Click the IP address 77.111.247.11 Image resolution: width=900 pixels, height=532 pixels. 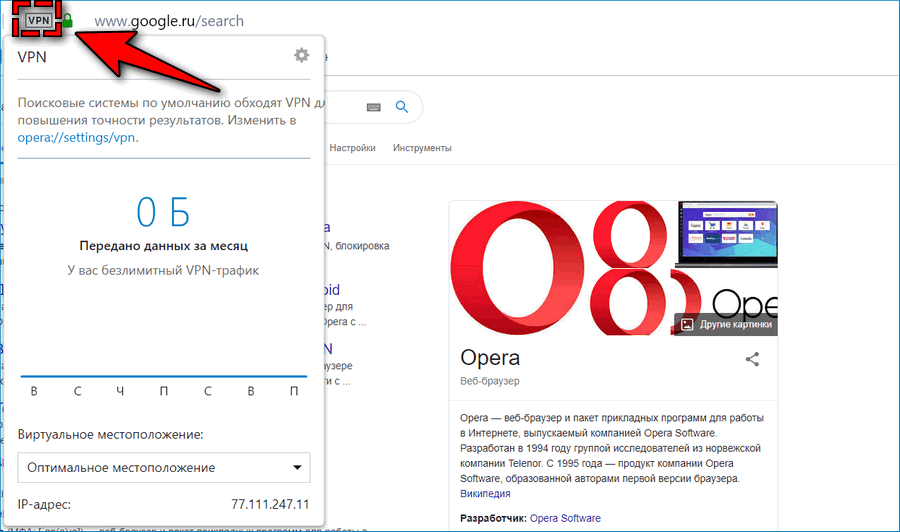coord(270,504)
